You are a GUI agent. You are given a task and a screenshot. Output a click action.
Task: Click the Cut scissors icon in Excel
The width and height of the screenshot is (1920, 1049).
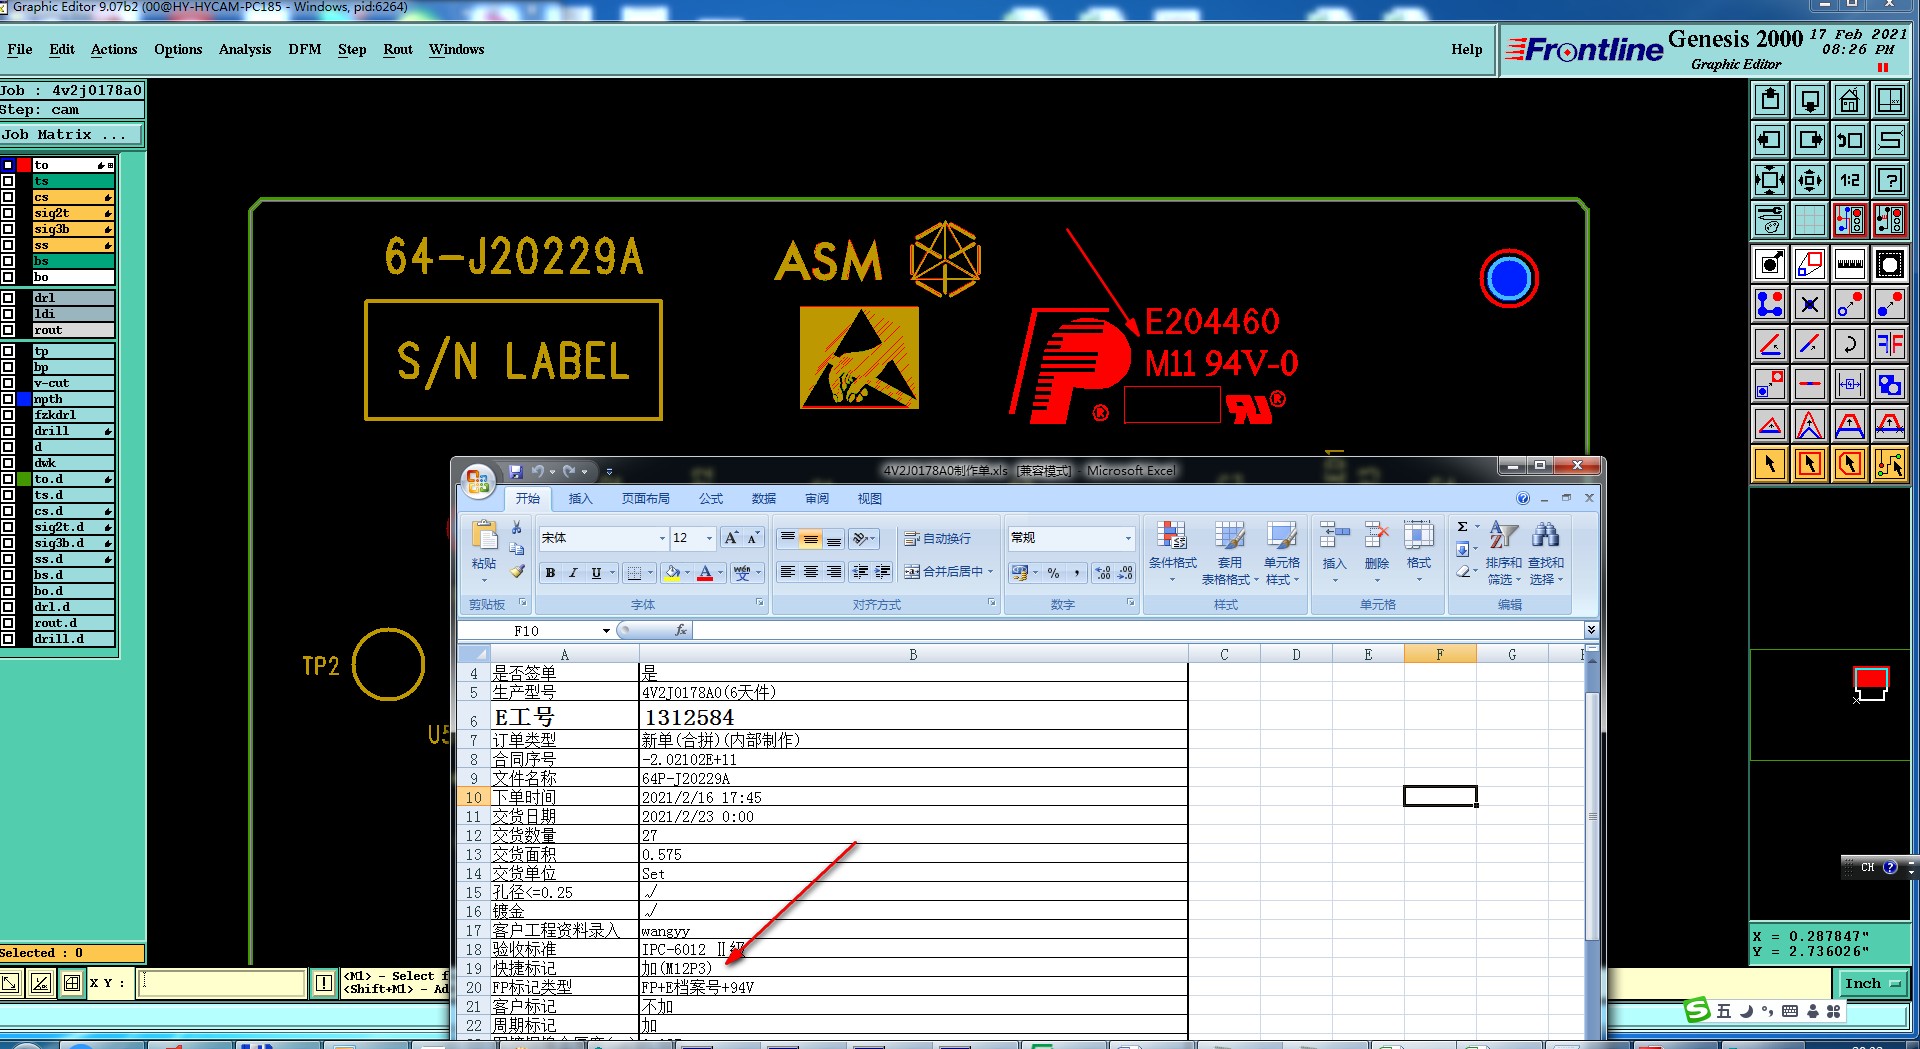[516, 527]
